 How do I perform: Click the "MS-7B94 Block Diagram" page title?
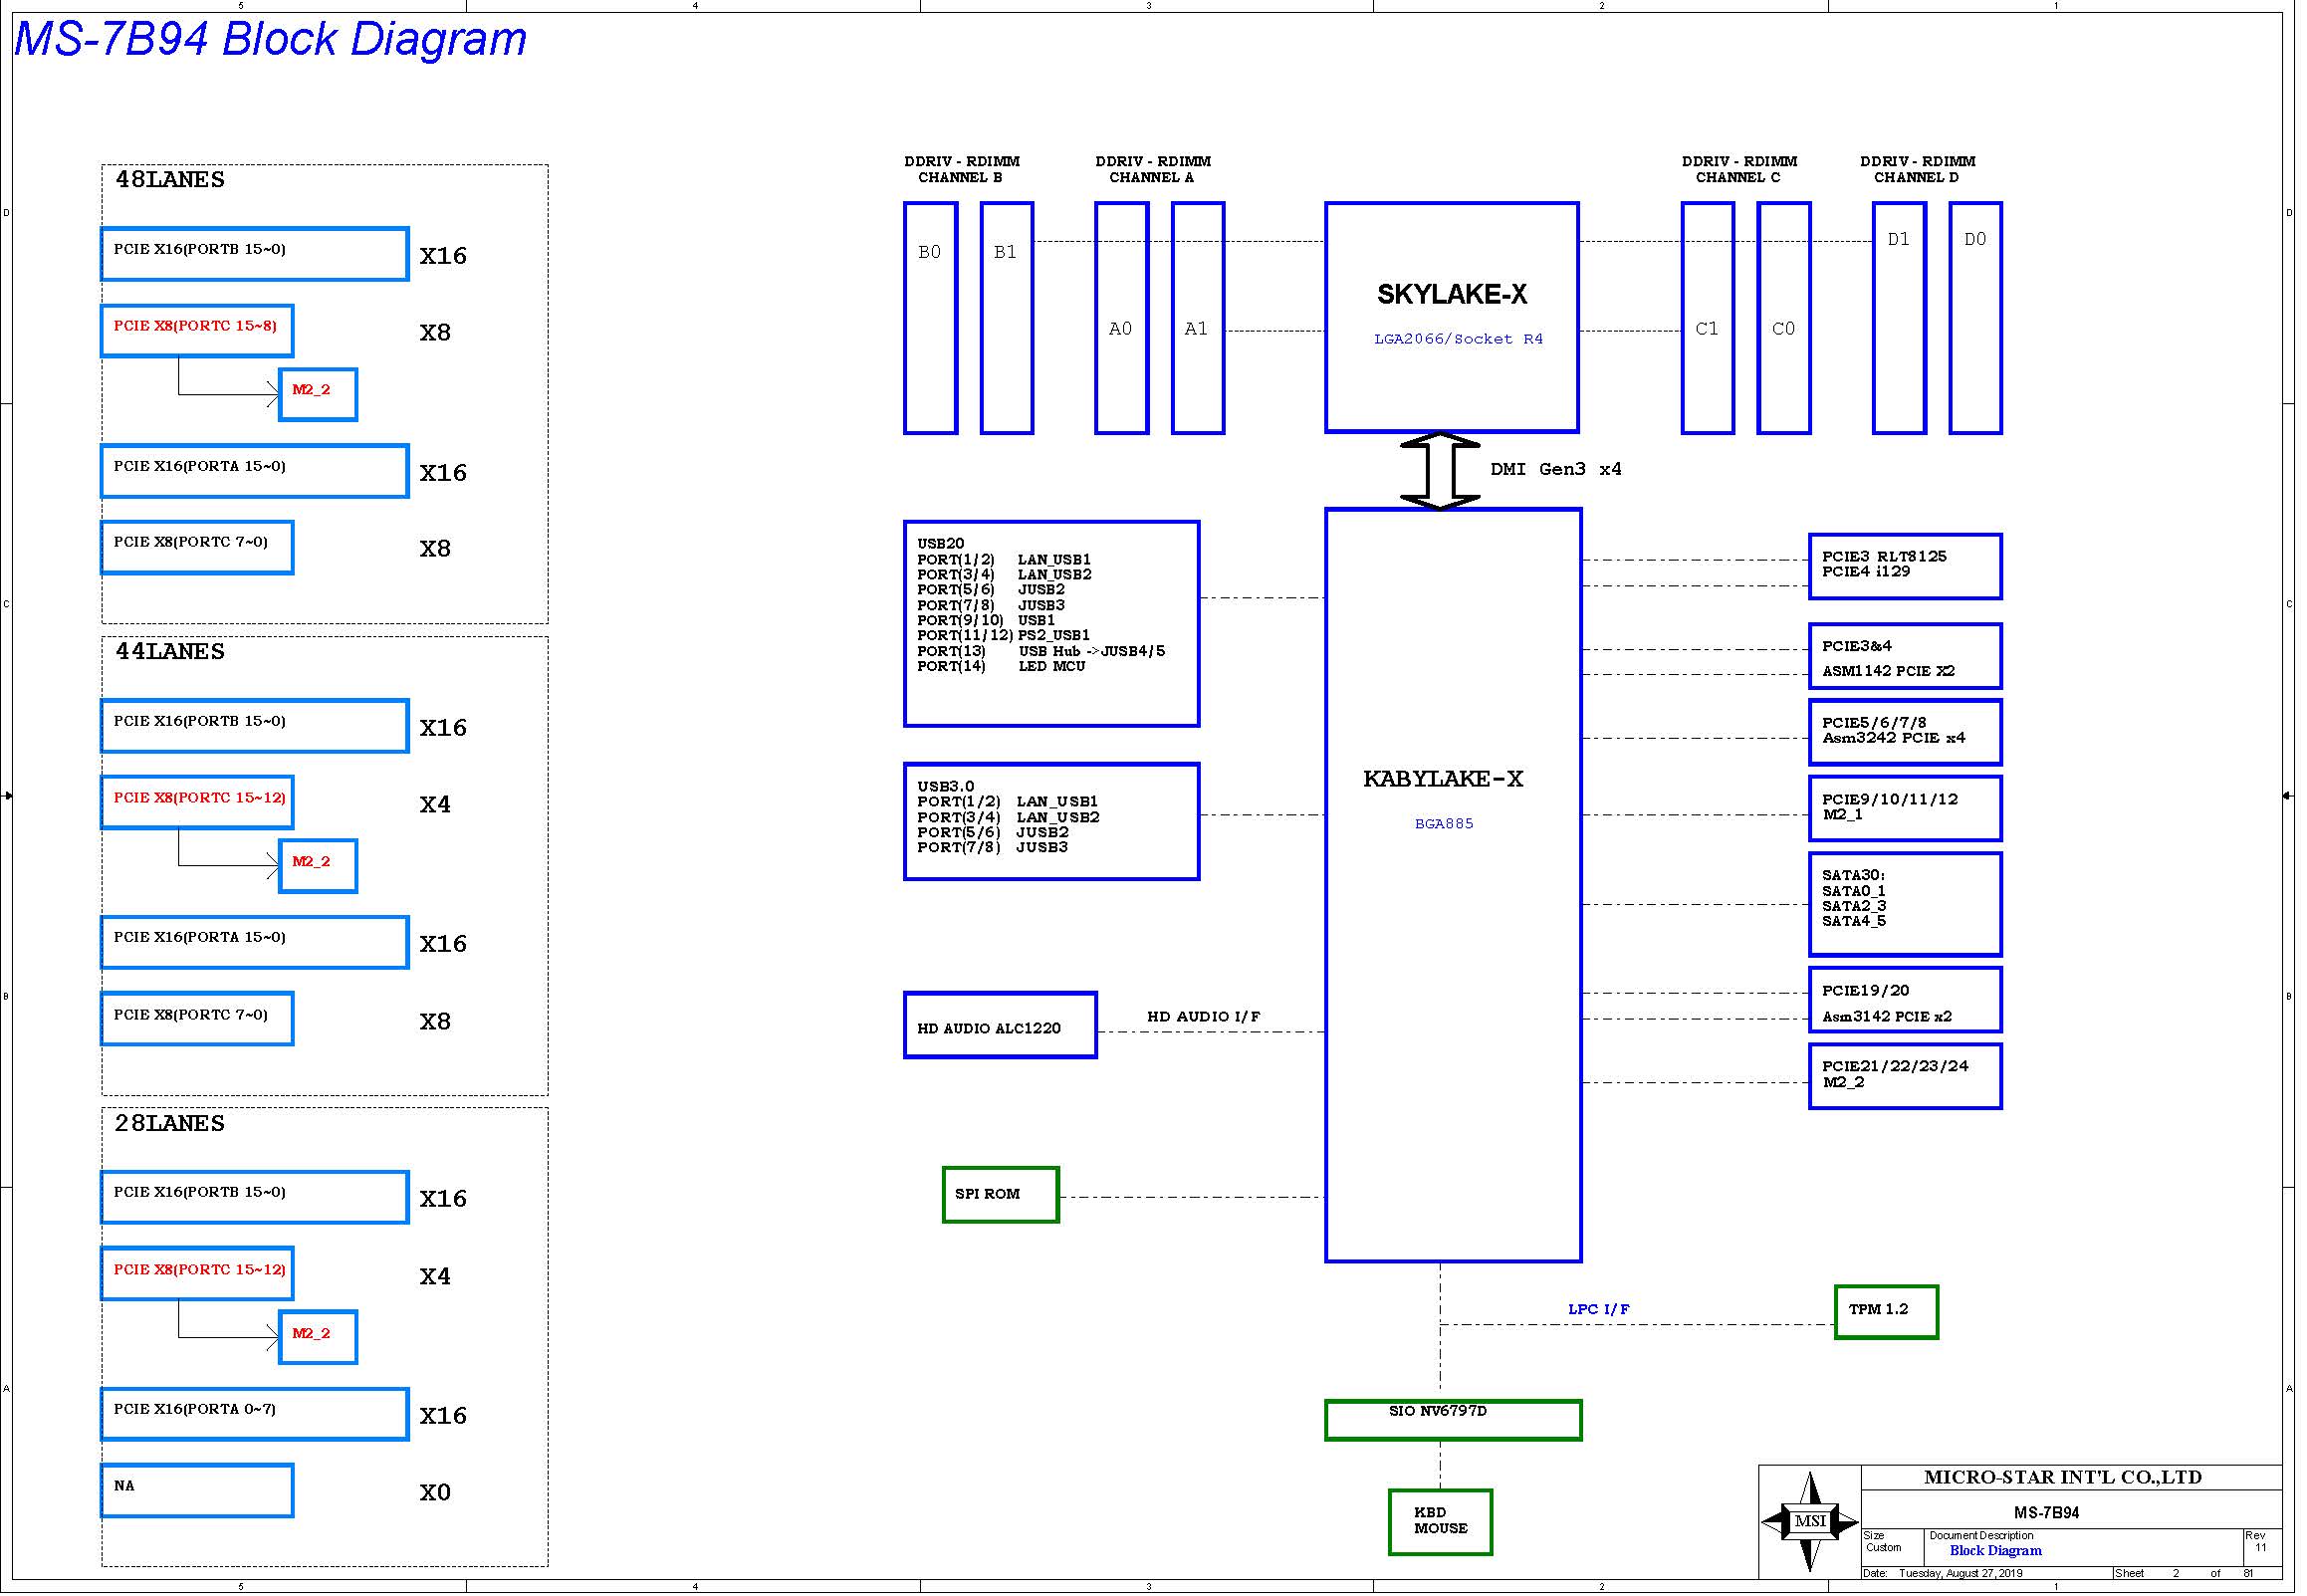pos(270,39)
